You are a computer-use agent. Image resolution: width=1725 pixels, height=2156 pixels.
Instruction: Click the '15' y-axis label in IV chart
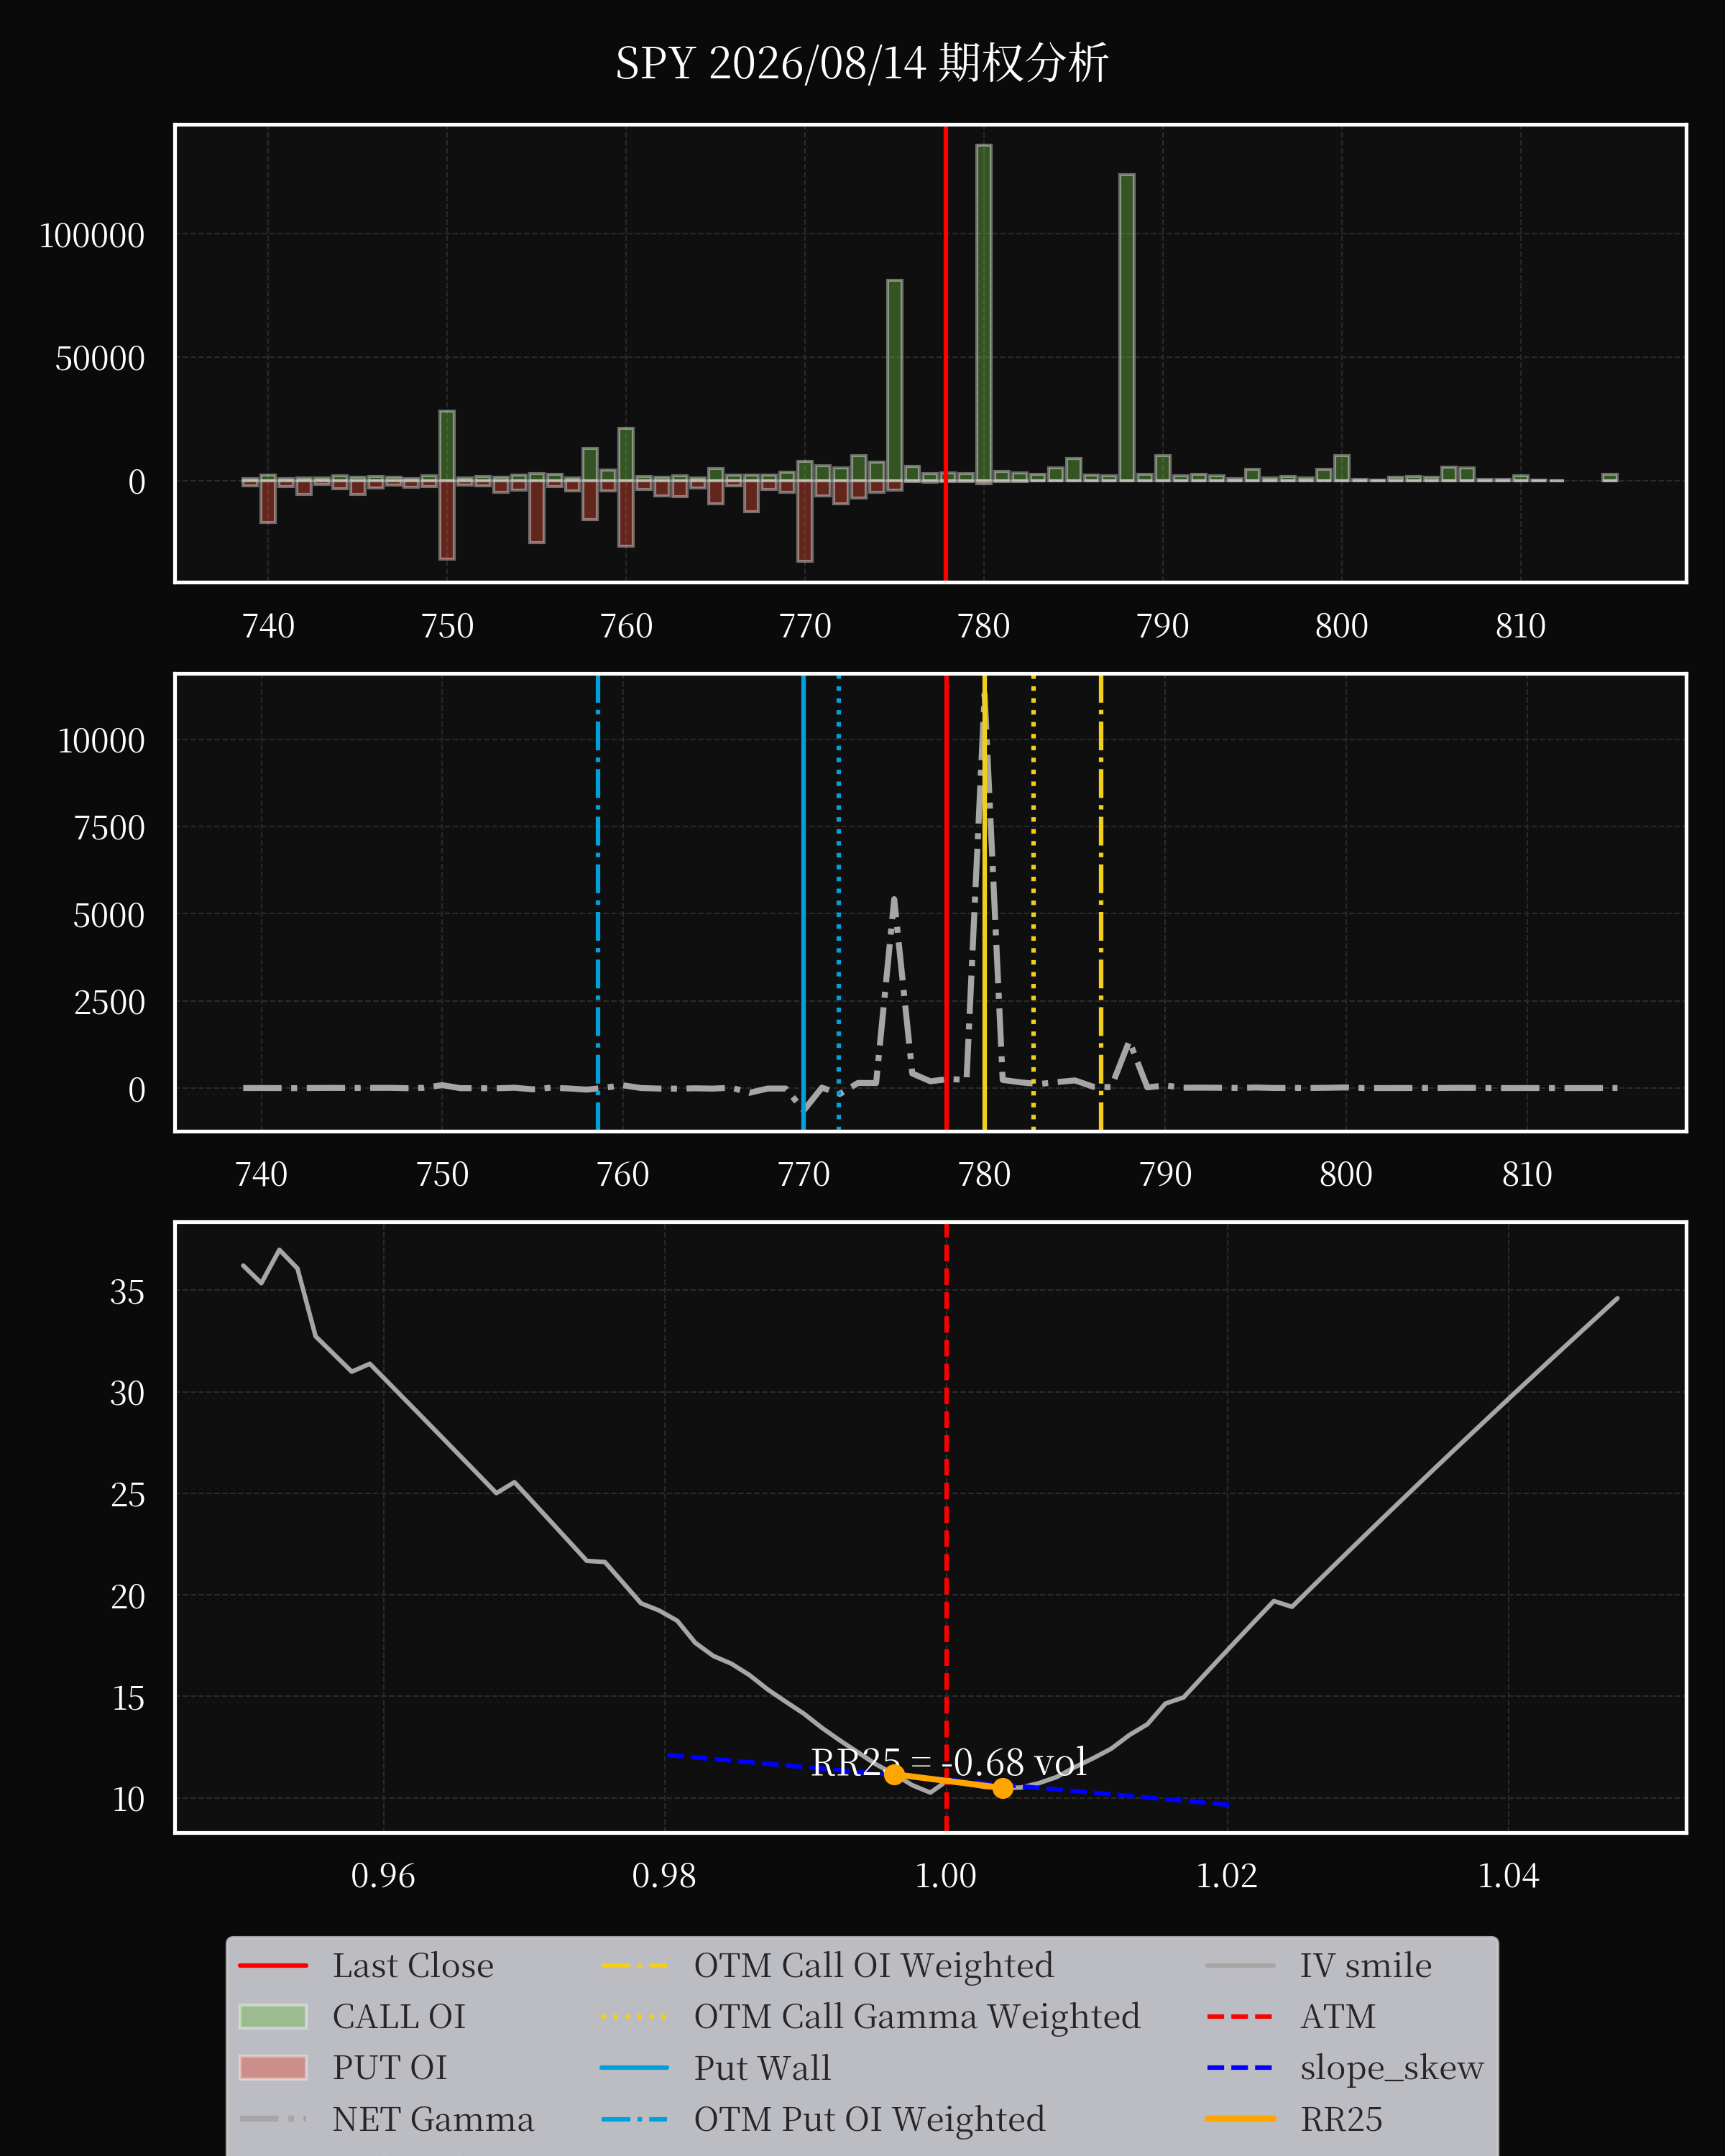pyautogui.click(x=127, y=1698)
